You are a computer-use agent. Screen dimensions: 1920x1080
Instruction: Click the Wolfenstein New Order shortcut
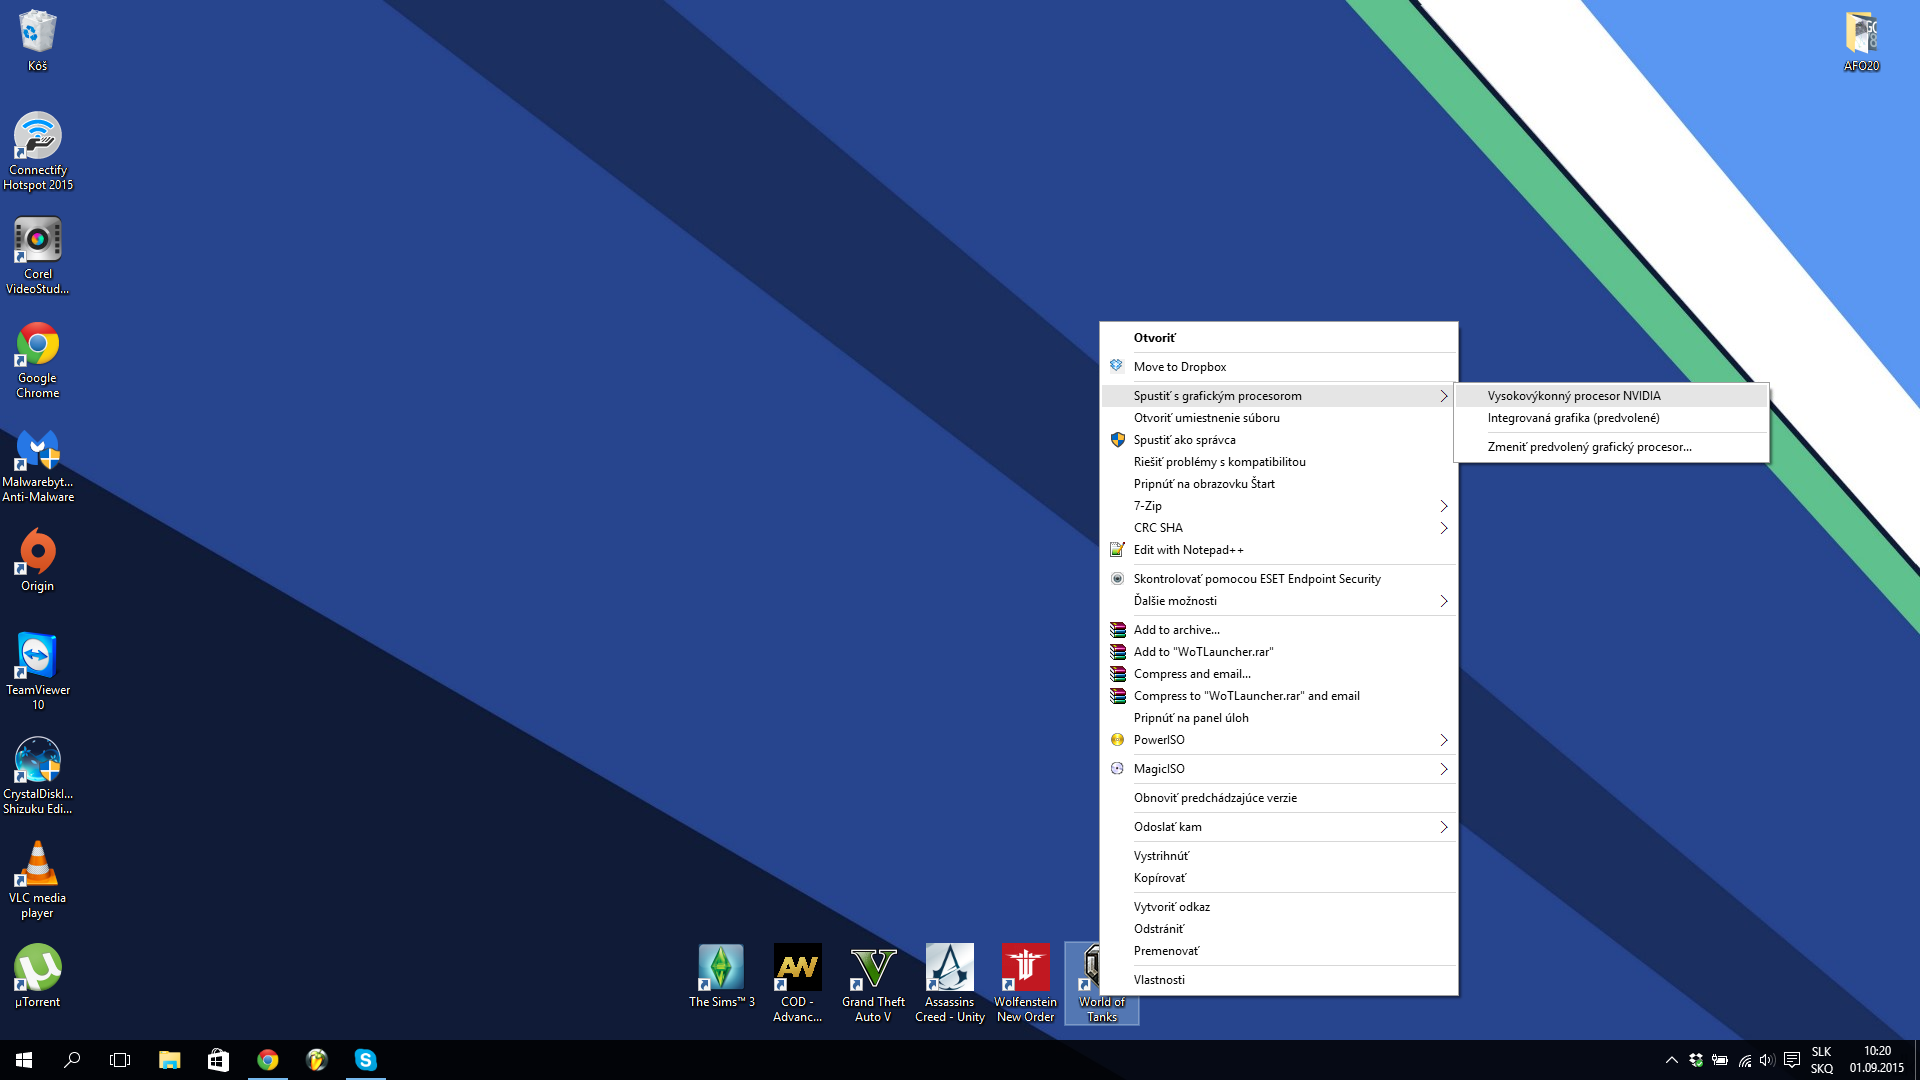coord(1025,968)
